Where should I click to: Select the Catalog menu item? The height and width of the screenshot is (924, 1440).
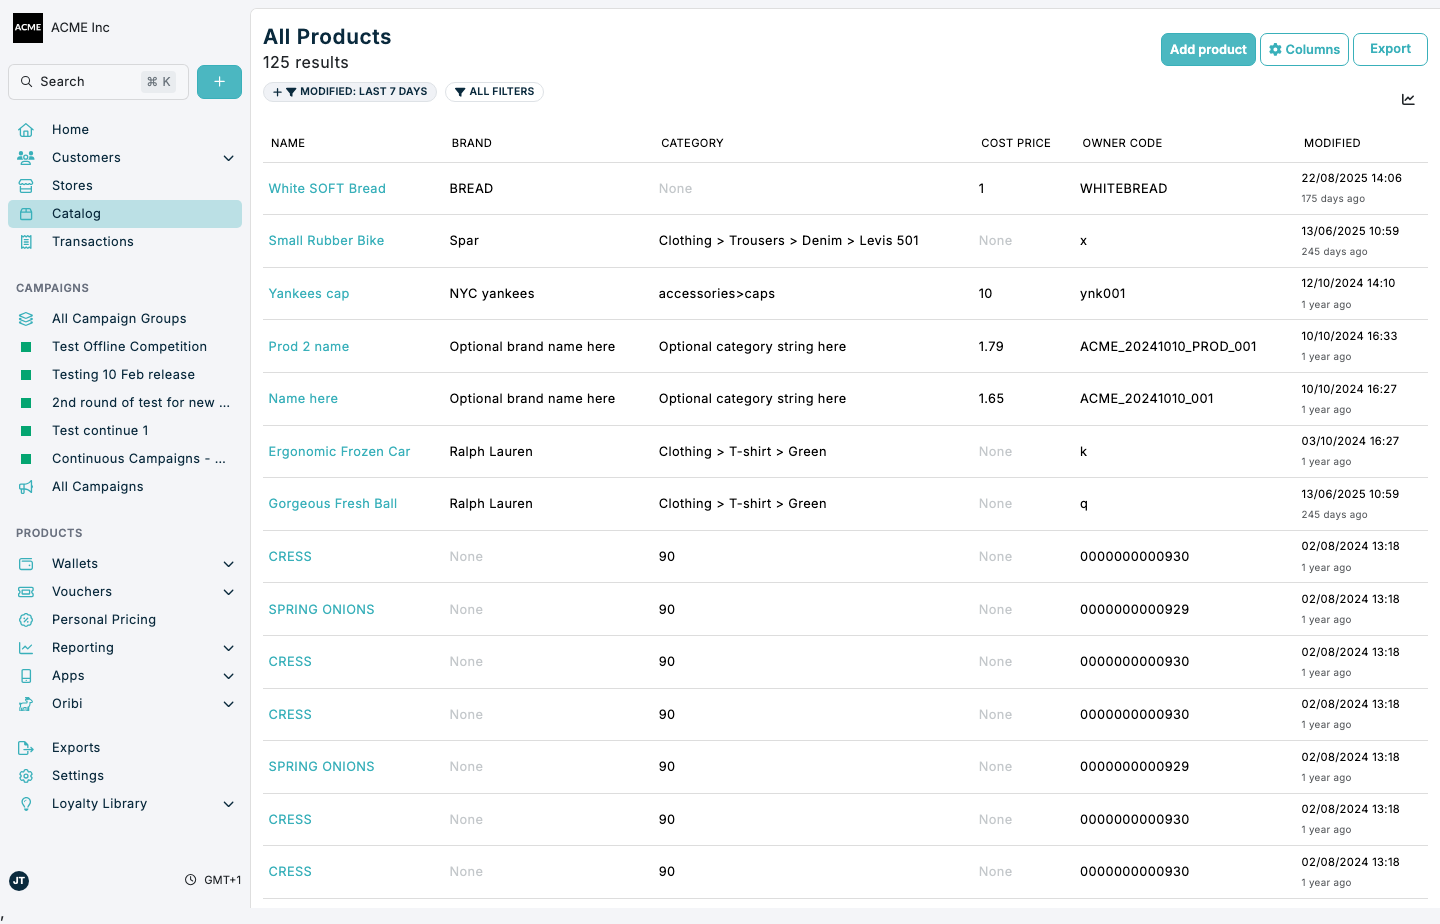[75, 213]
